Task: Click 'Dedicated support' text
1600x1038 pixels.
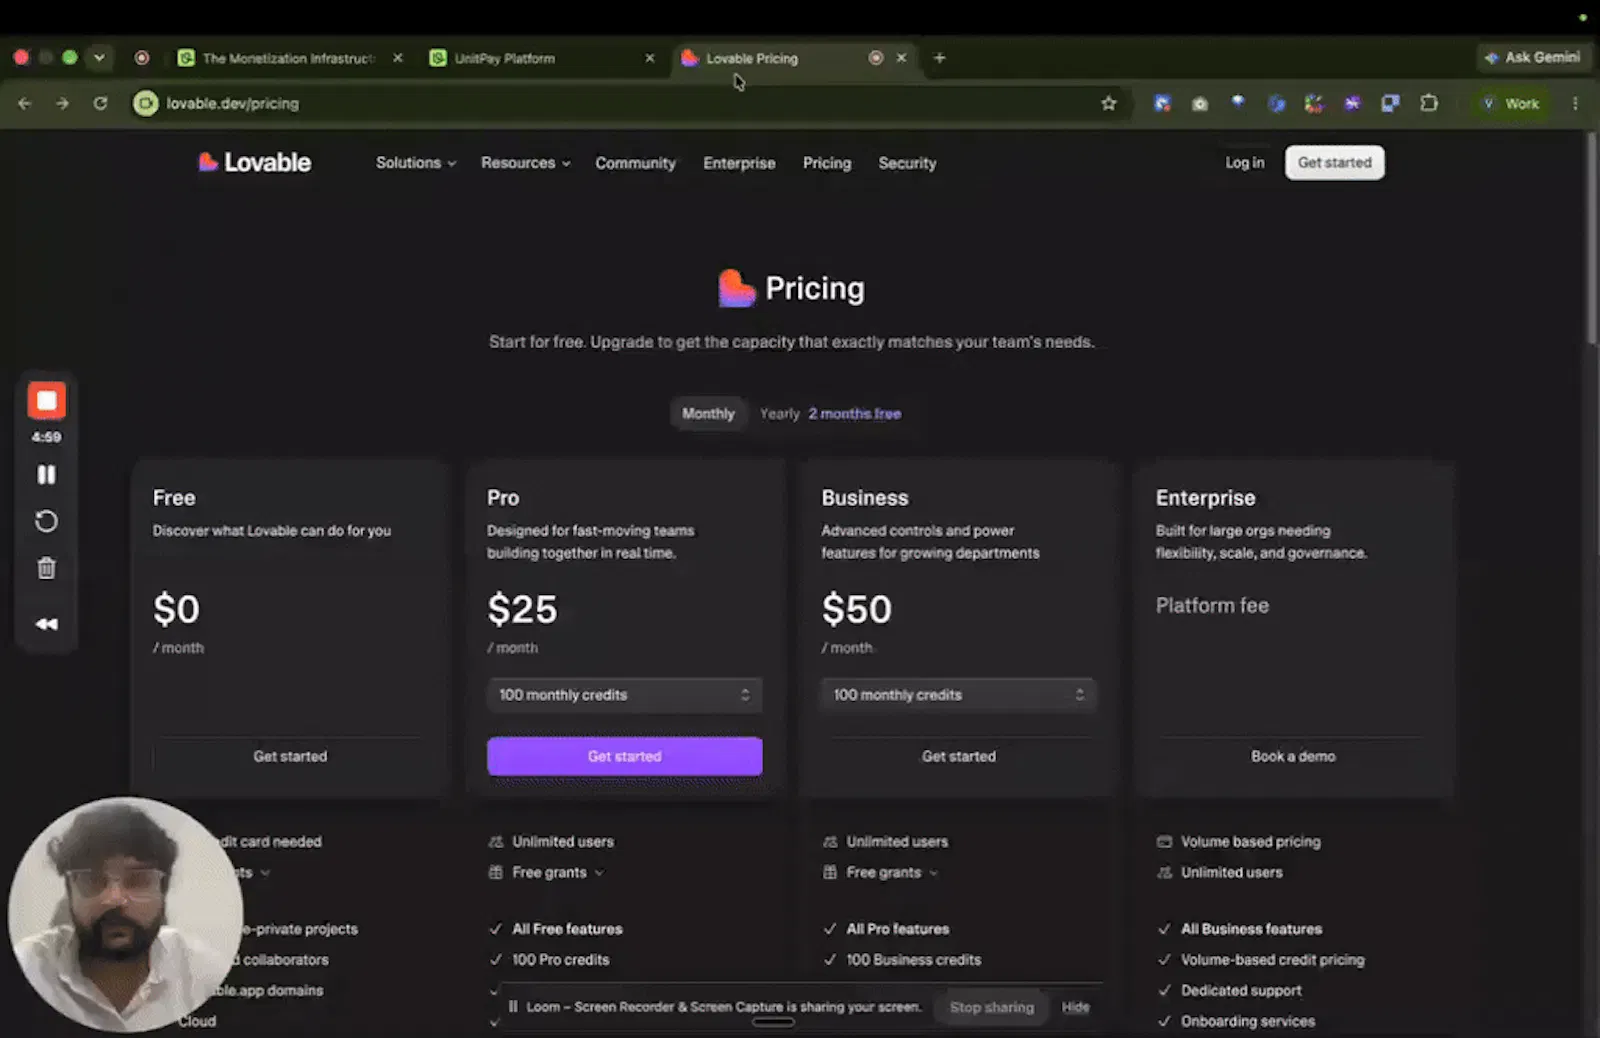Action: pos(1242,991)
